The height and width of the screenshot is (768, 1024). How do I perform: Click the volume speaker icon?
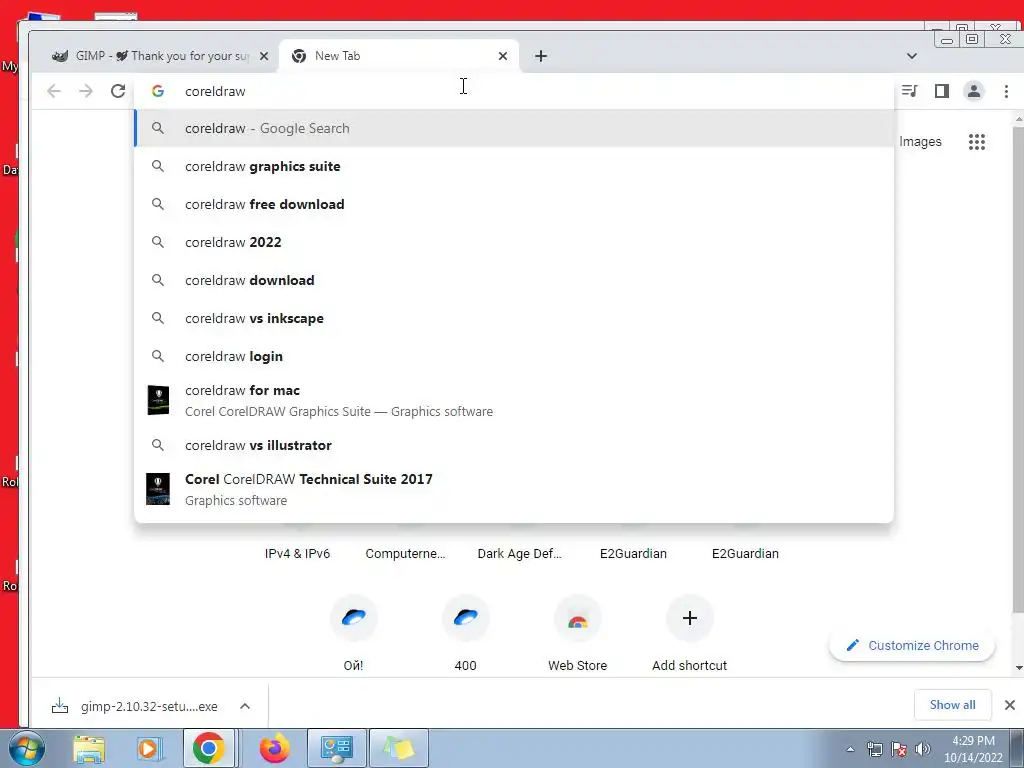pos(923,749)
